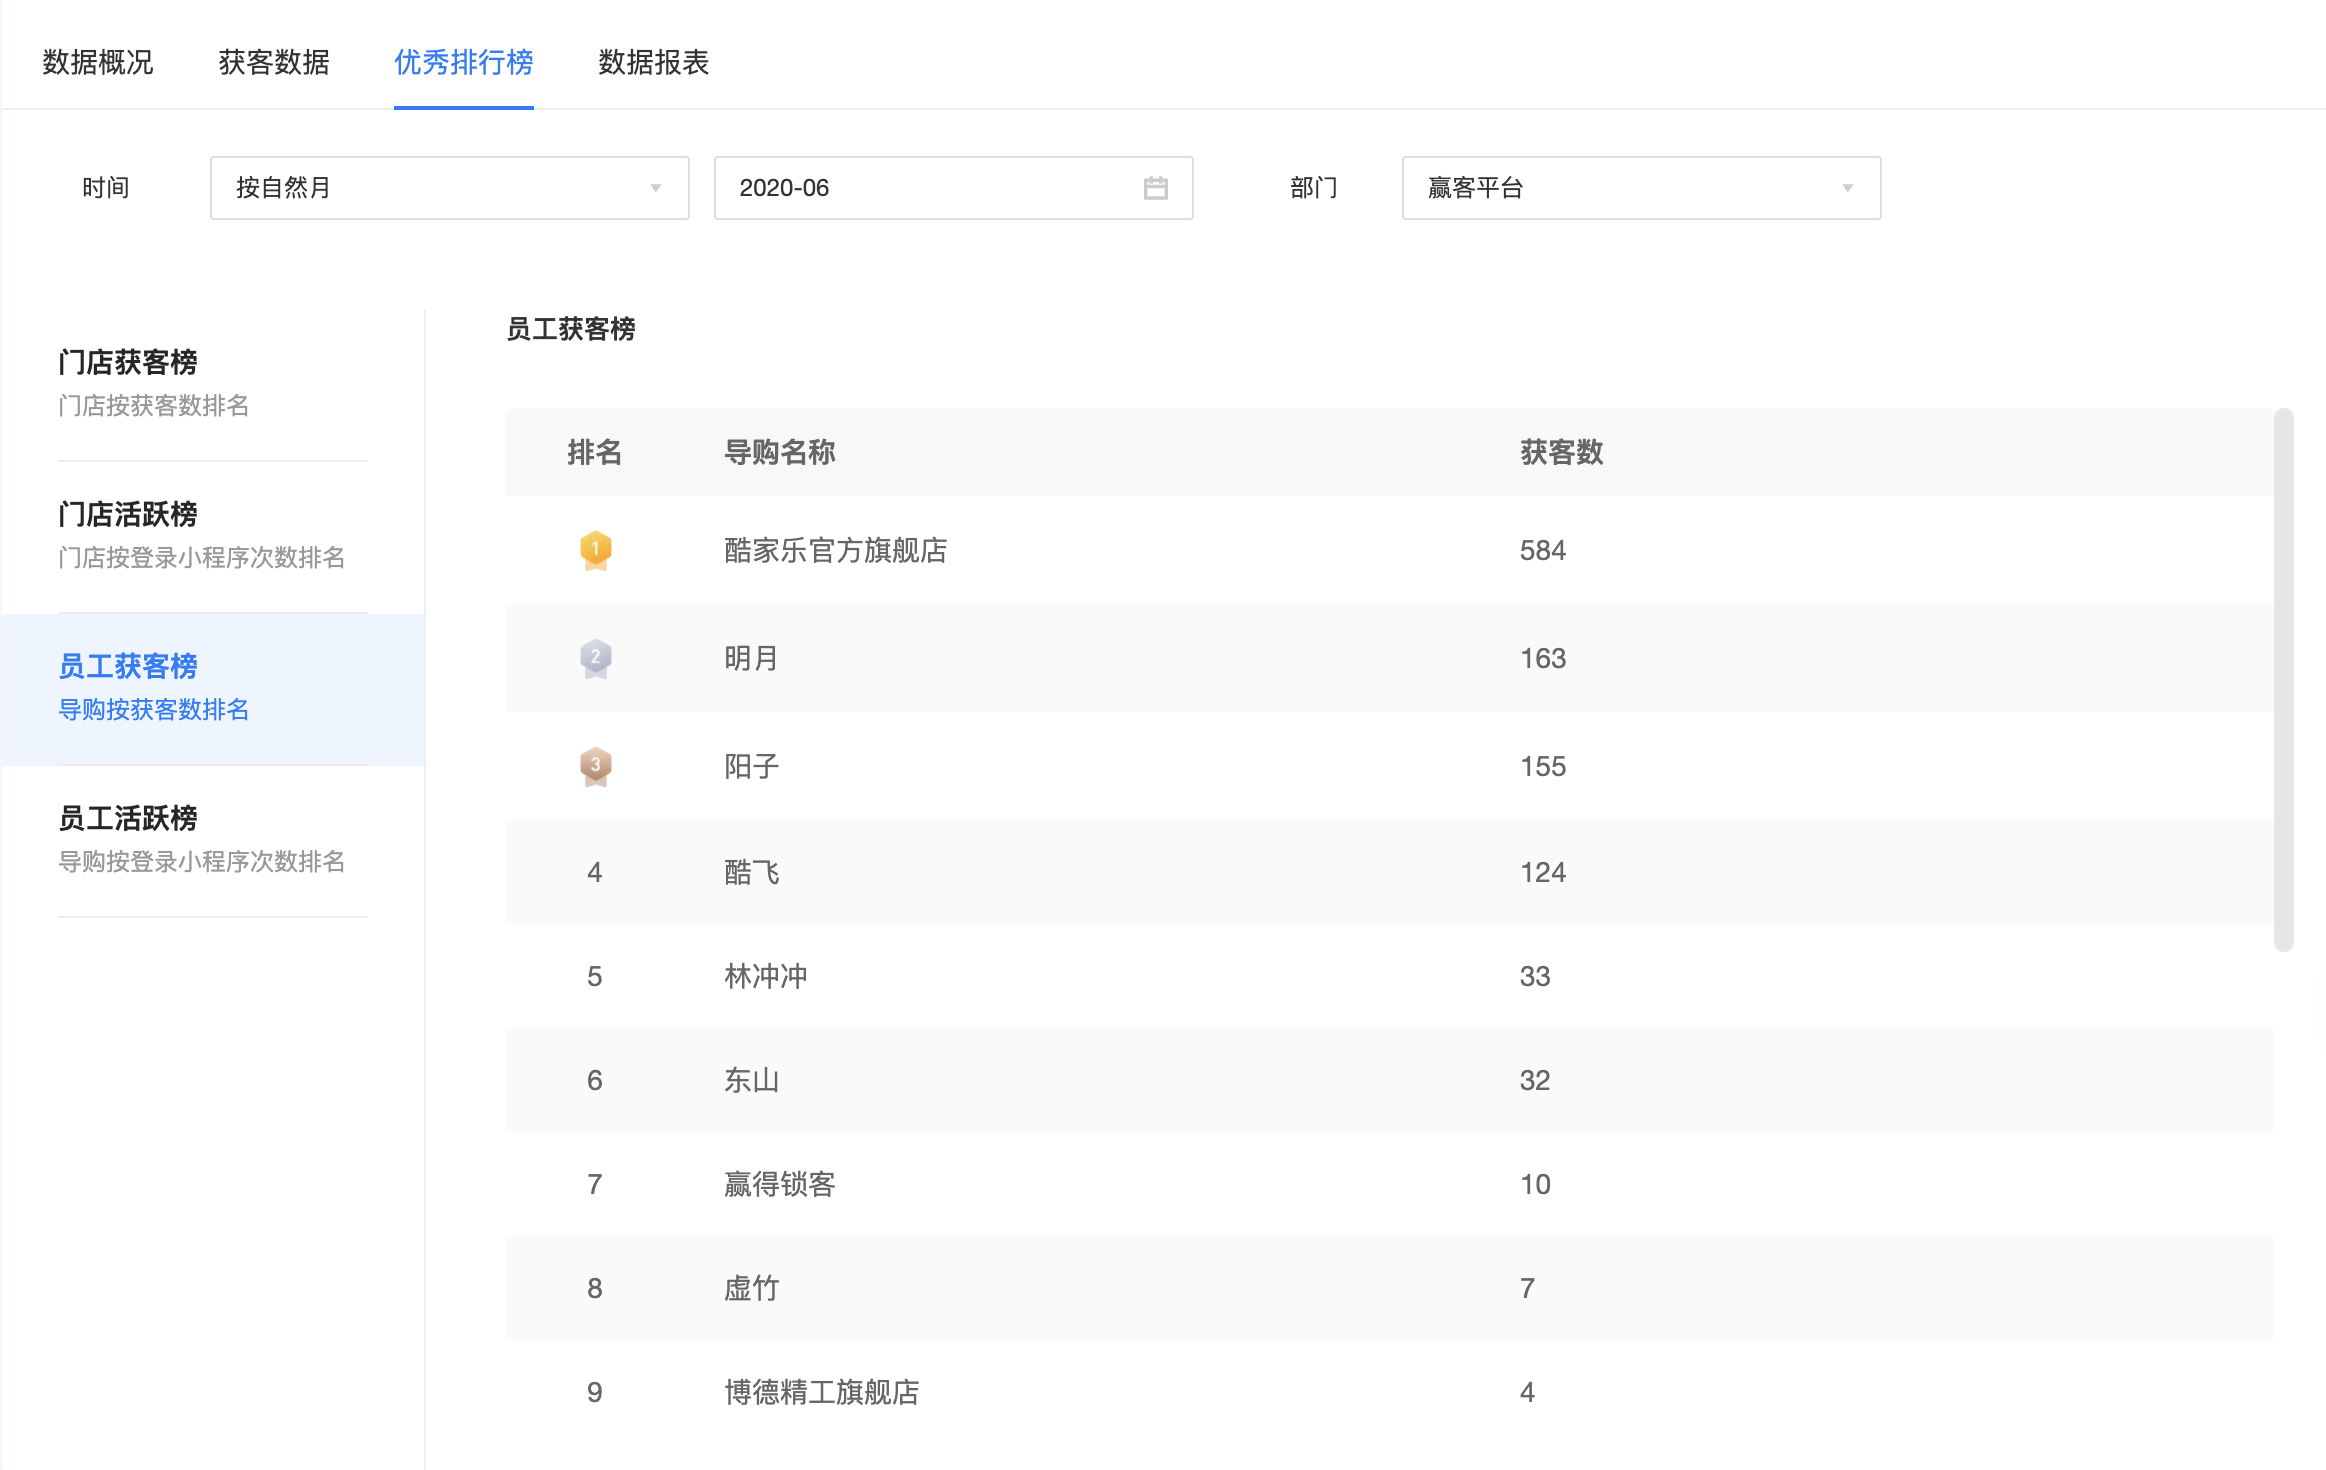Click the silver rank-2 medal icon
2326x1470 pixels.
[x=595, y=658]
